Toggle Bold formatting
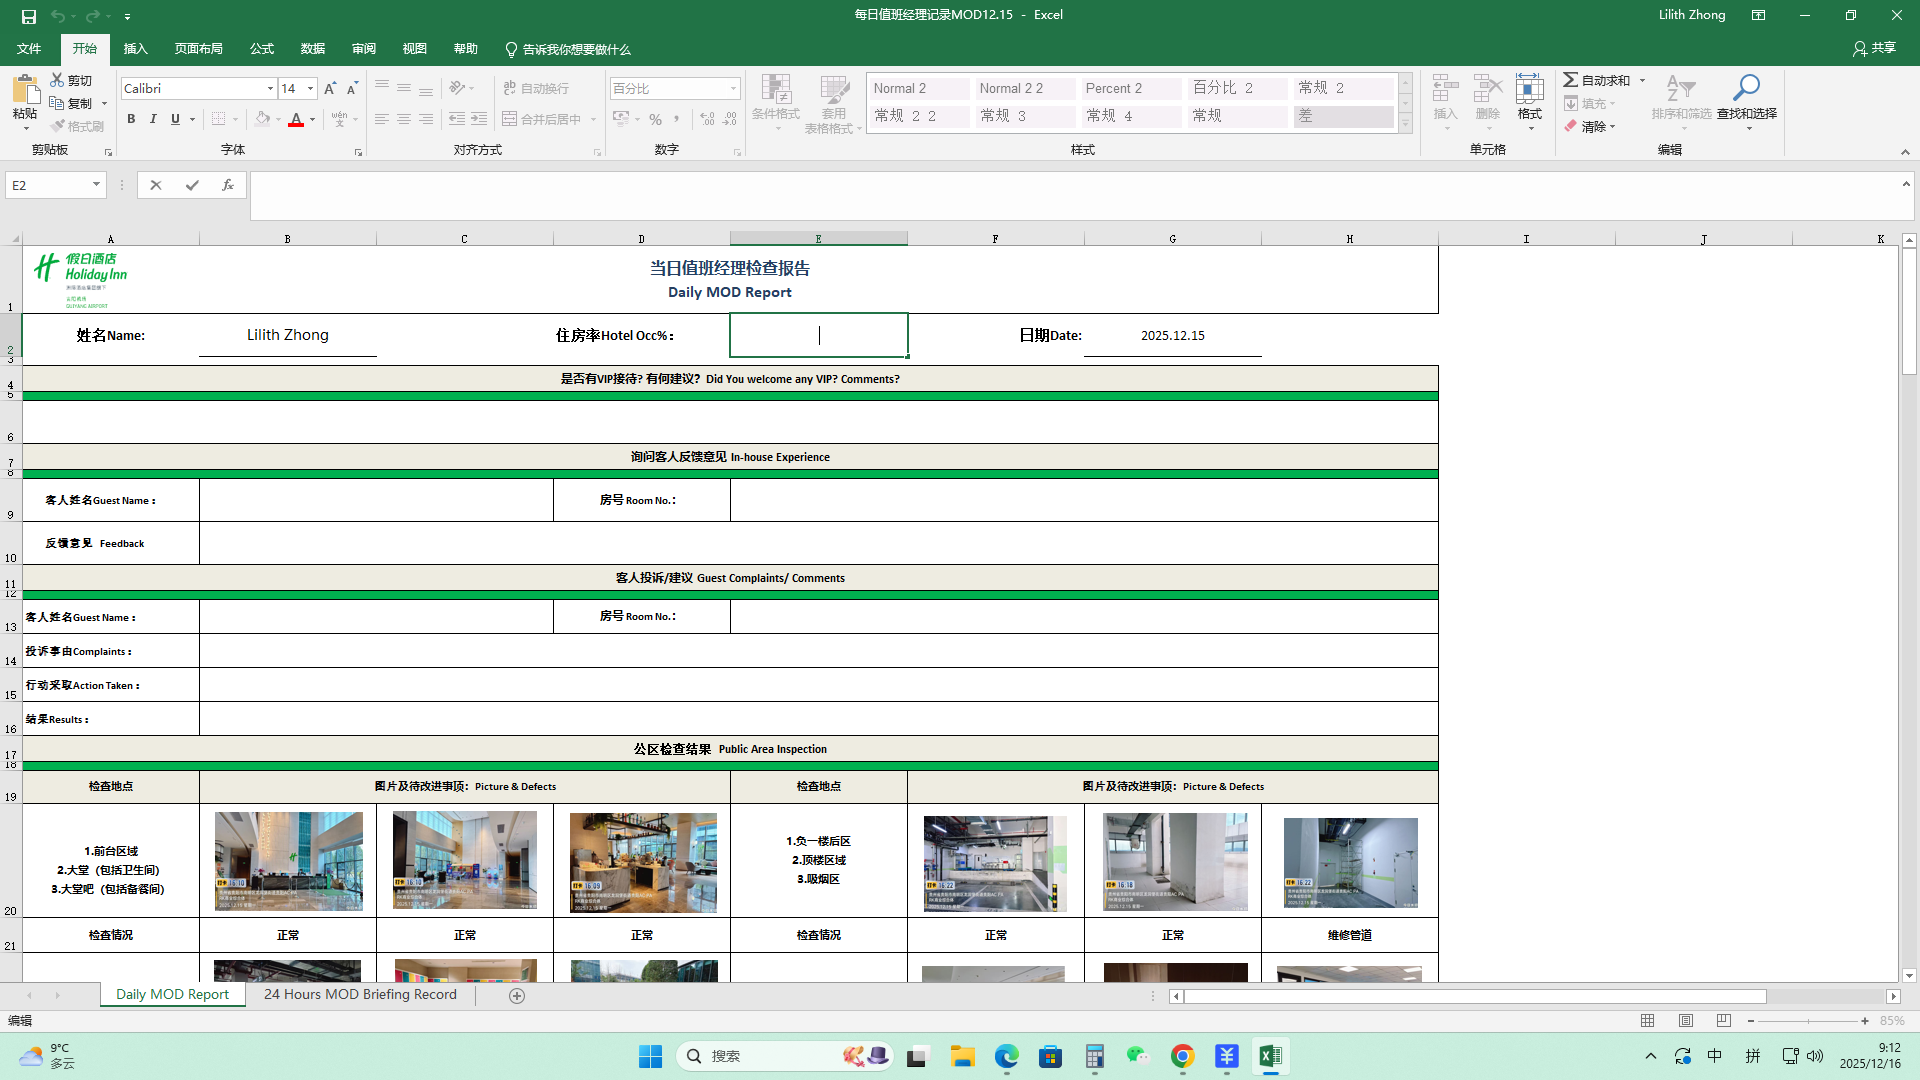 coord(131,119)
